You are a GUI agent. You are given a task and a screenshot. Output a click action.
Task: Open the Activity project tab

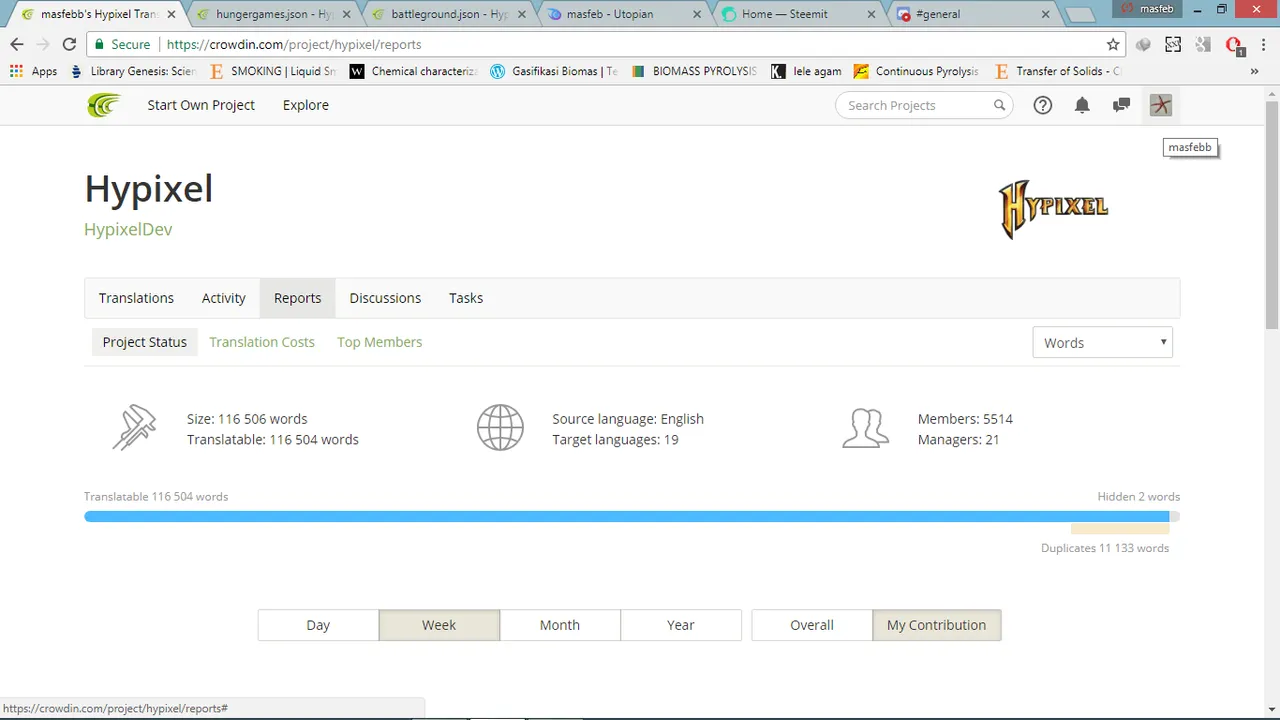[x=223, y=298]
